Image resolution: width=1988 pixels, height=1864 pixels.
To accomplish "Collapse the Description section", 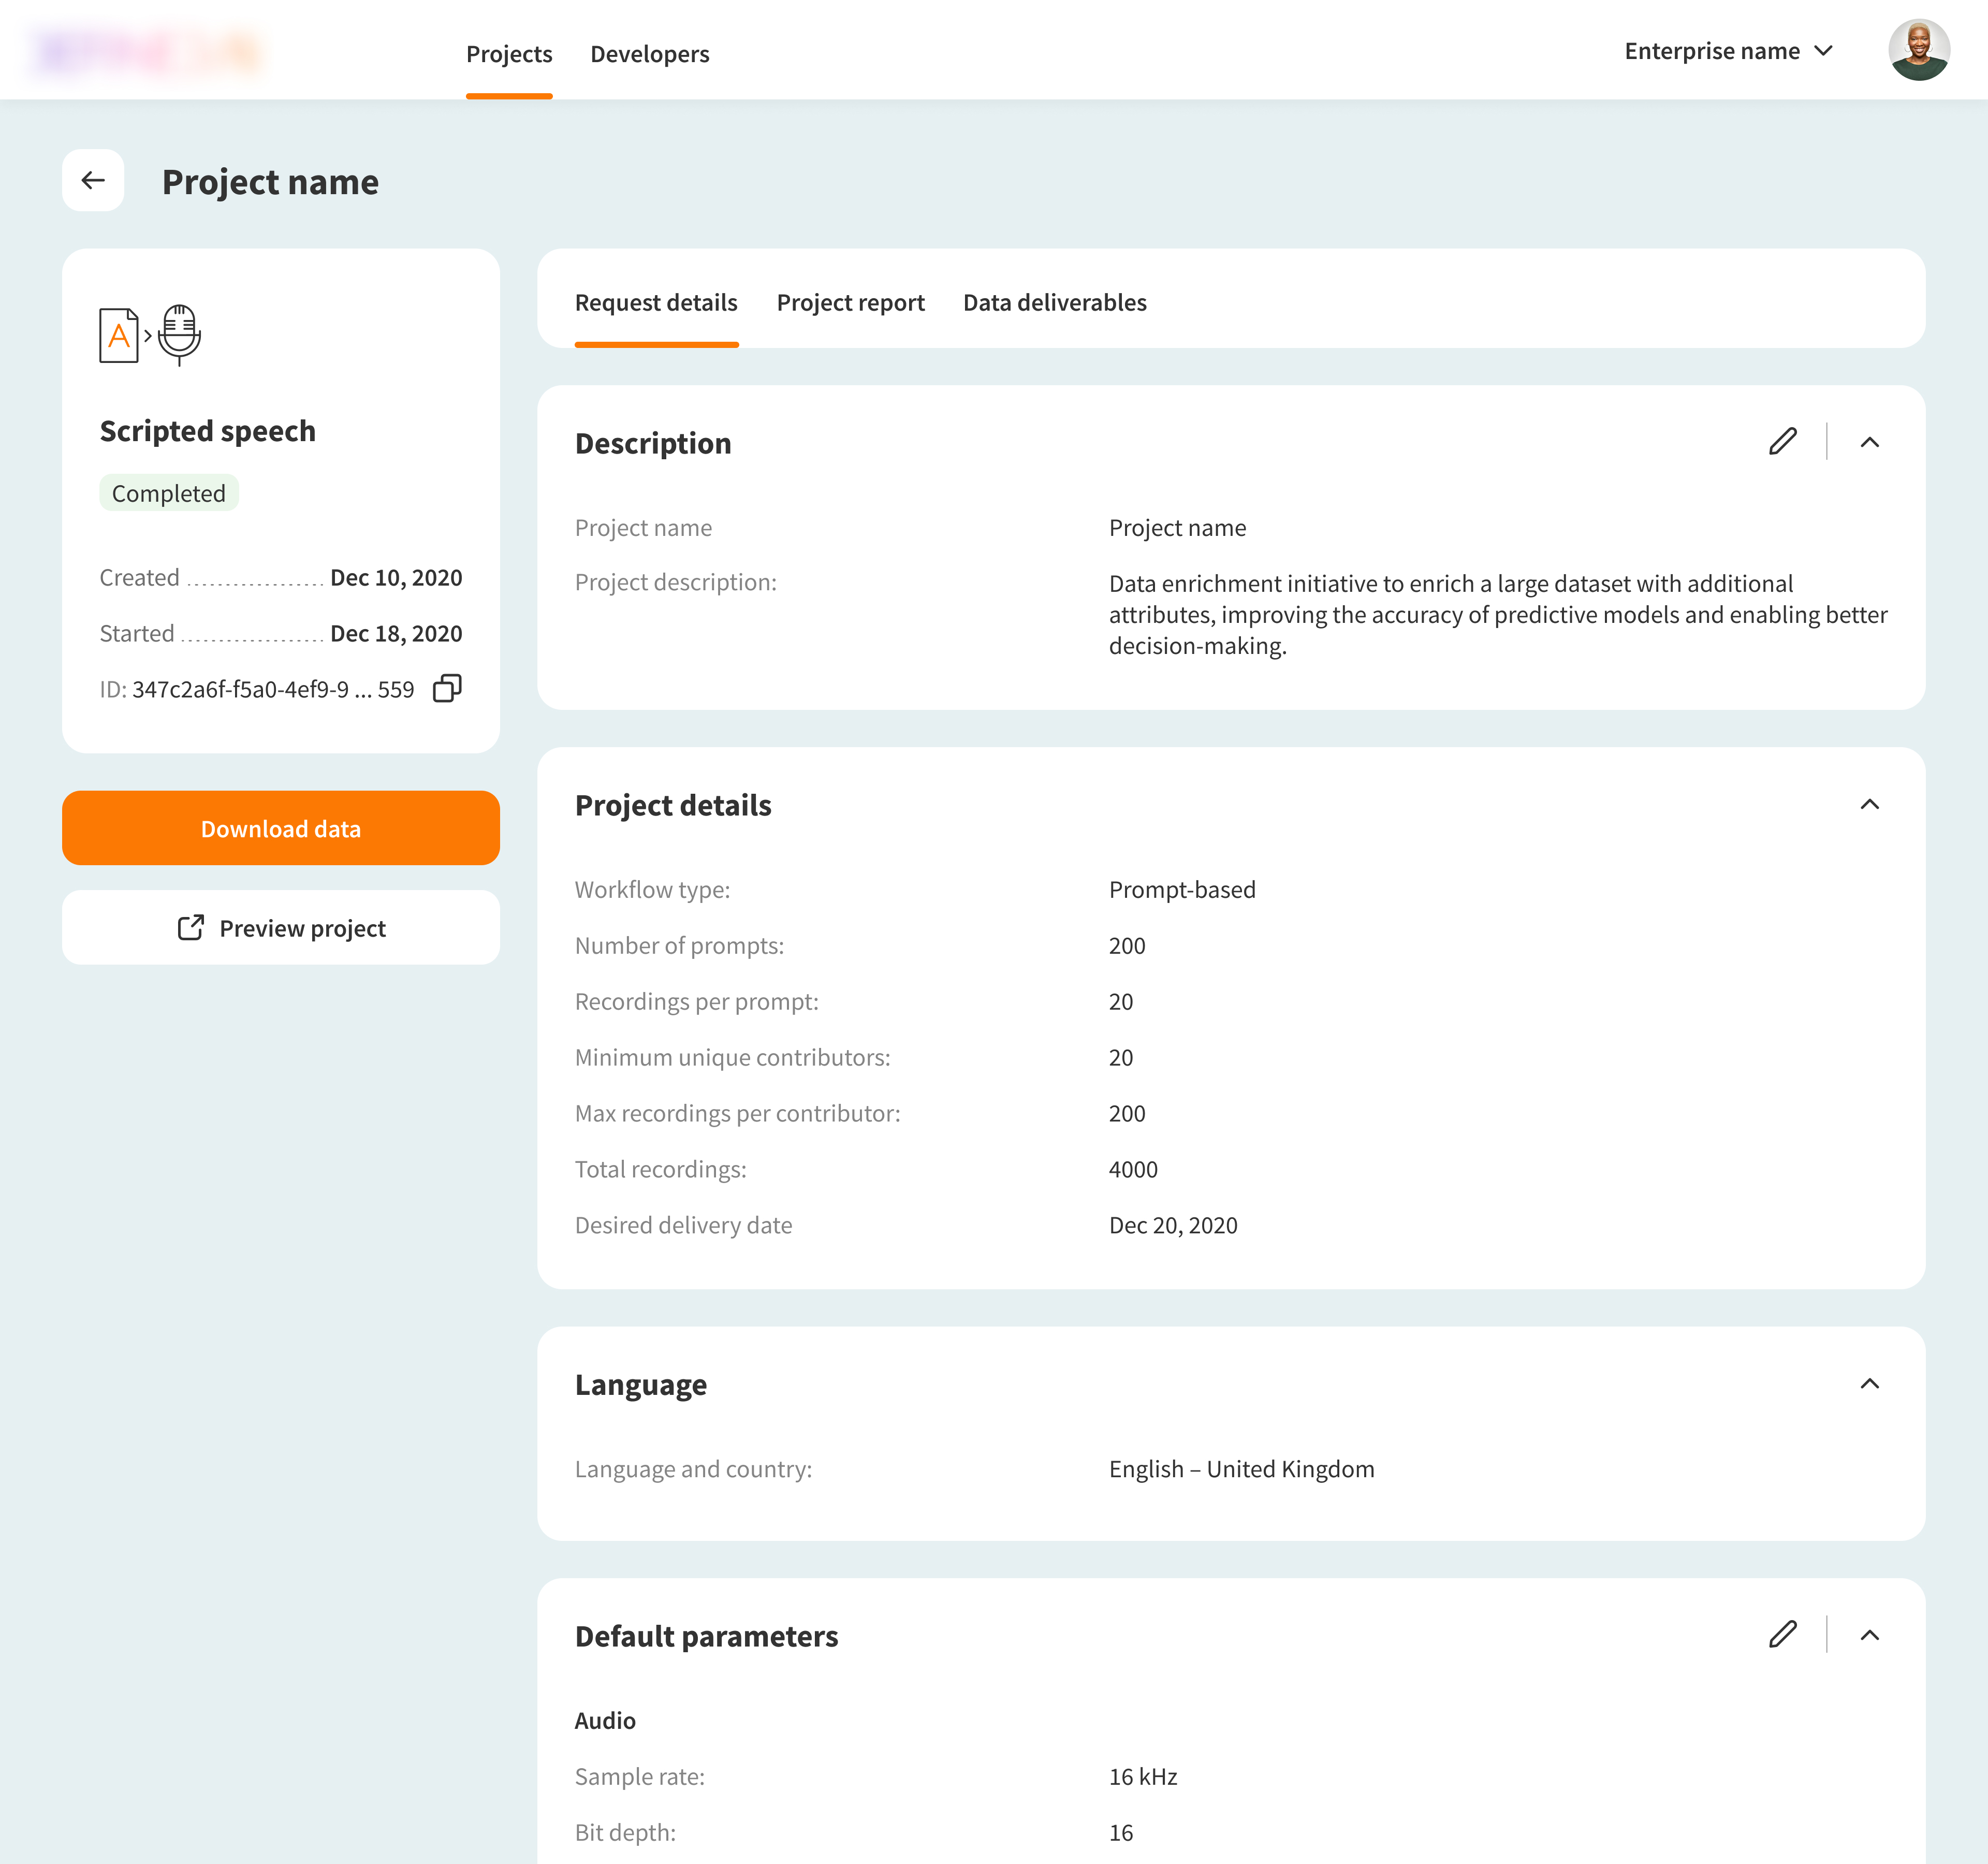I will tap(1869, 442).
